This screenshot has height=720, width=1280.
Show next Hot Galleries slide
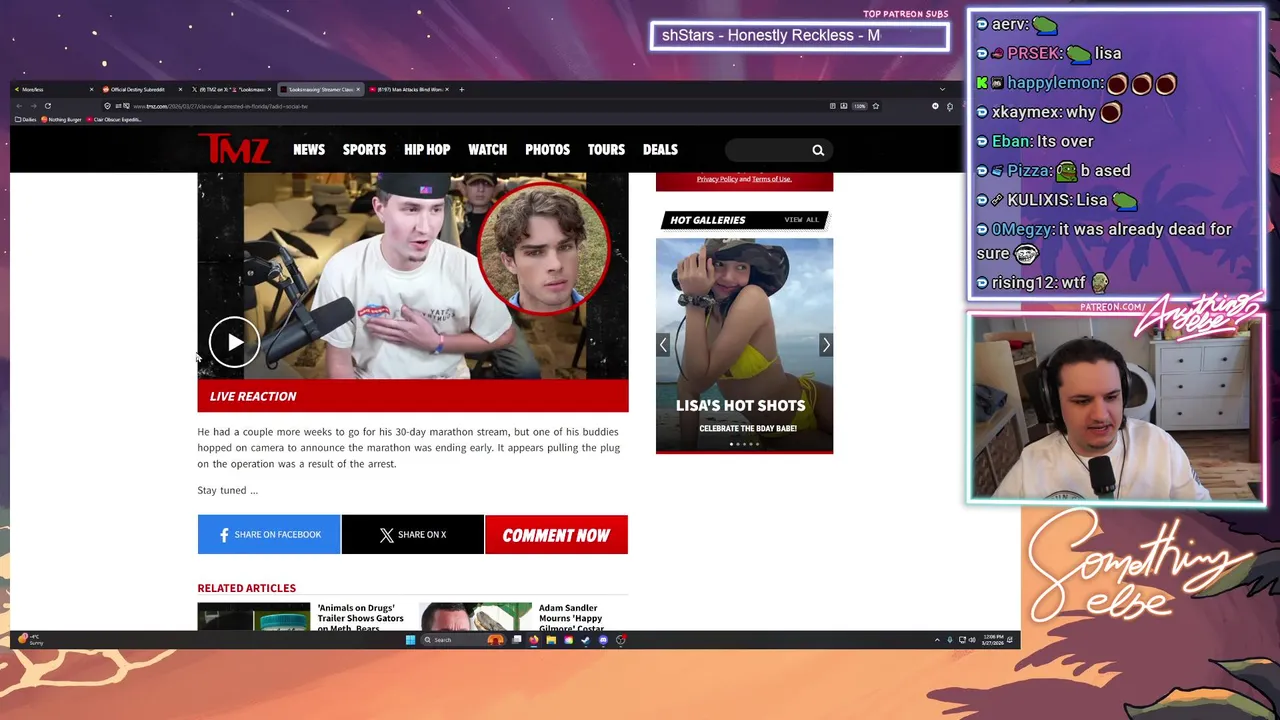(x=826, y=345)
